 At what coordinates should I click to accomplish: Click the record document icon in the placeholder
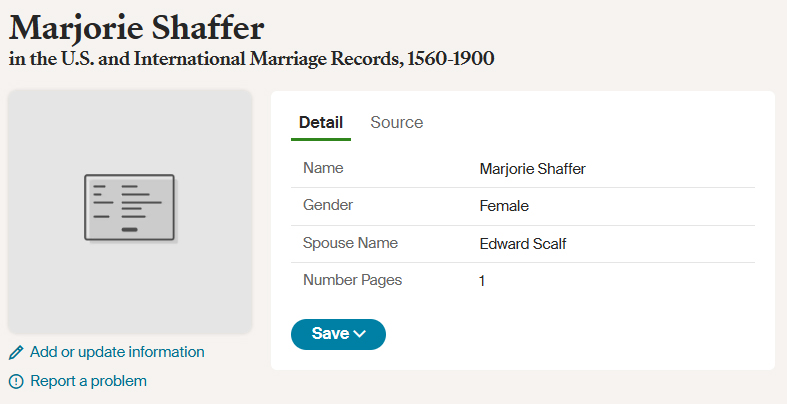click(130, 208)
